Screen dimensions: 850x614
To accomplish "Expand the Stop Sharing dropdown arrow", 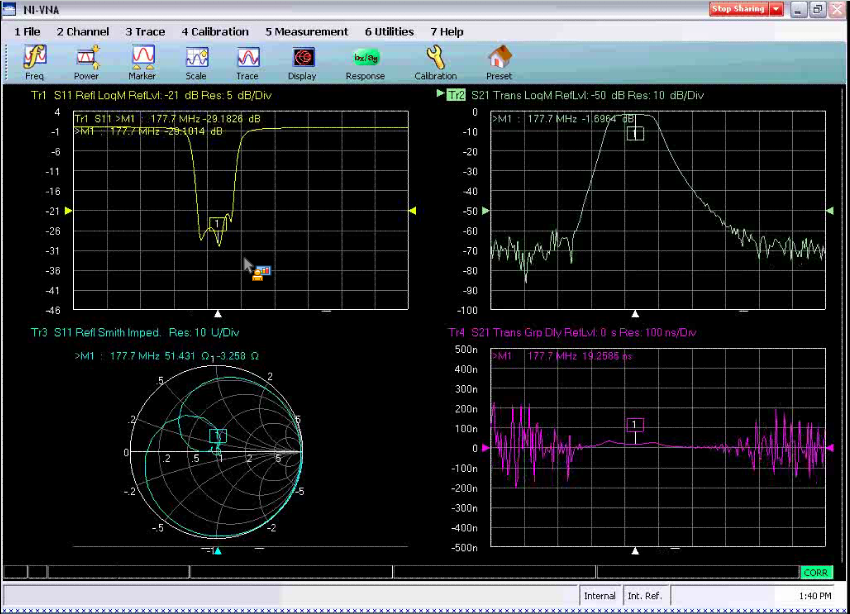I will tap(776, 9).
